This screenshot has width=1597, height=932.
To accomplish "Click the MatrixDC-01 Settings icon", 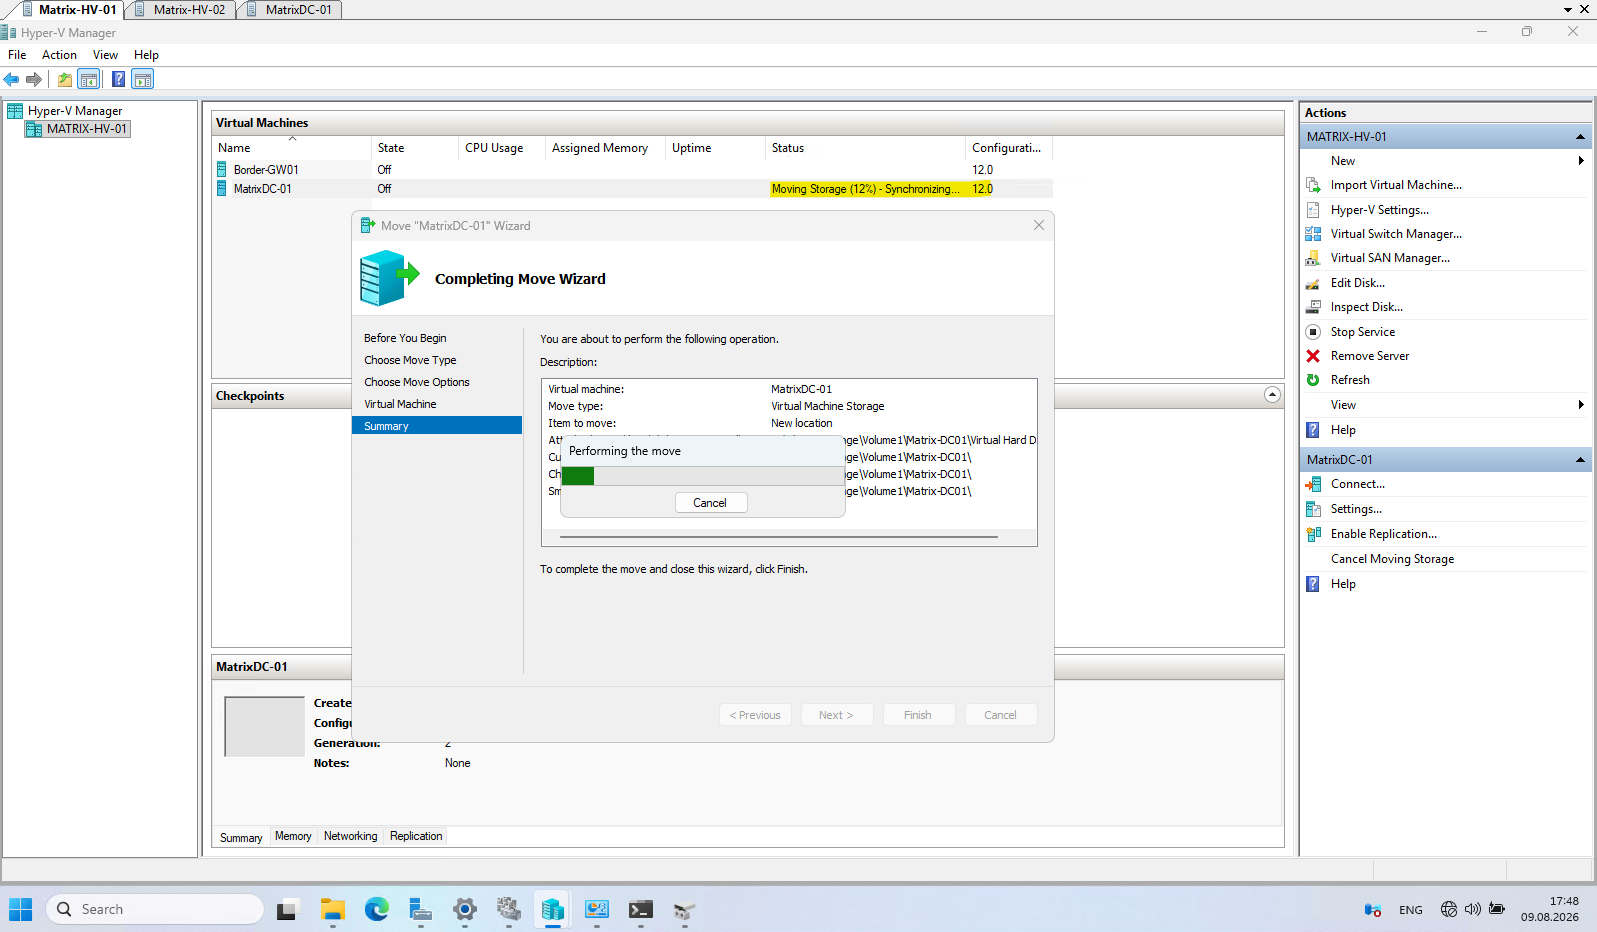I will (1313, 509).
